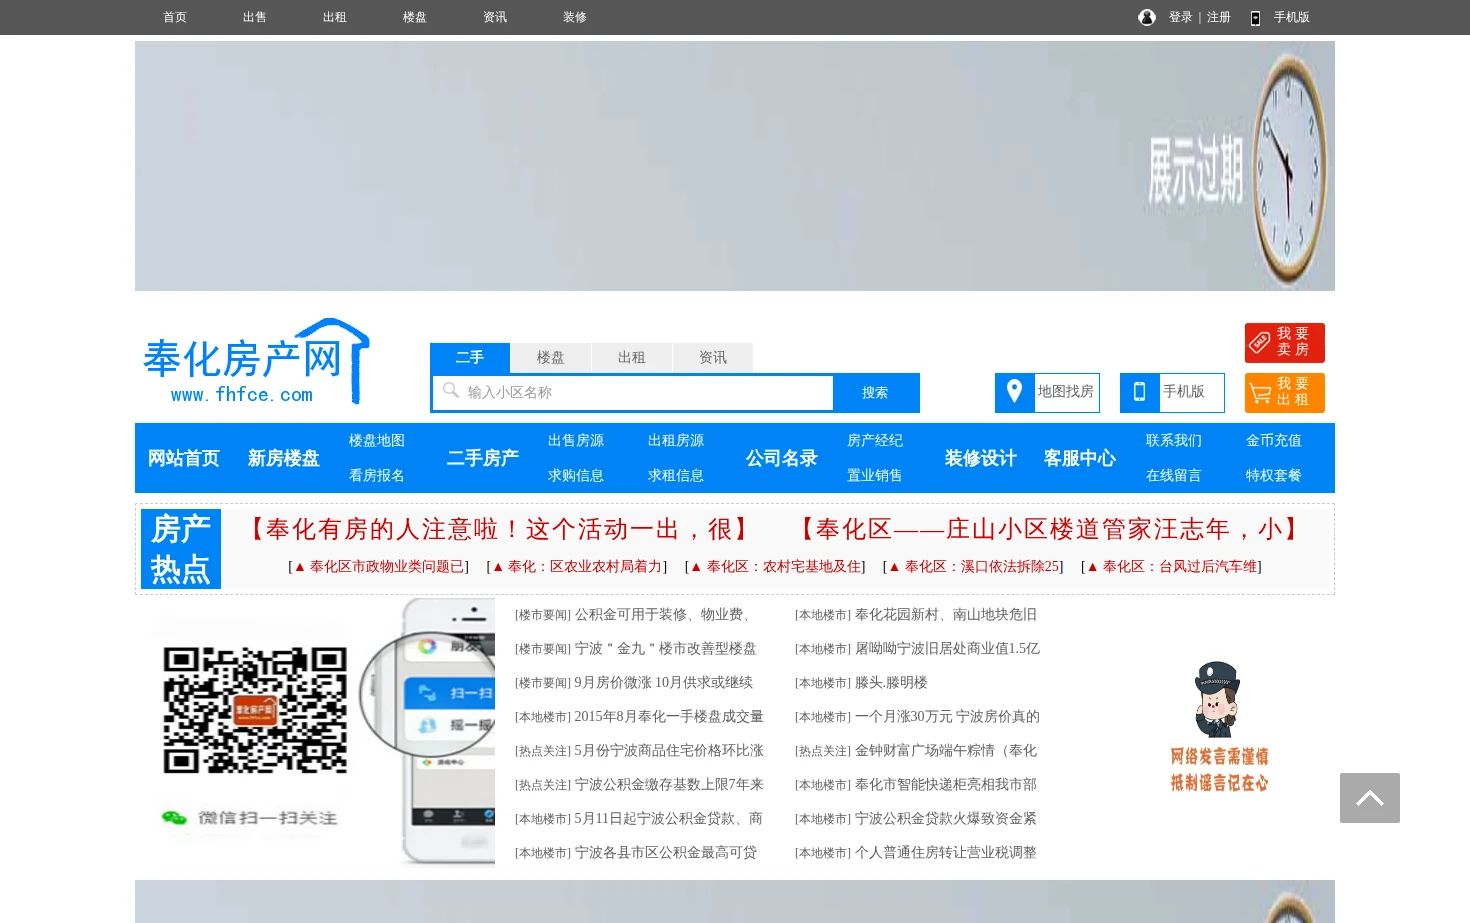Open 出售房源 sub-navigation link
Viewport: 1470px width, 923px height.
(576, 441)
